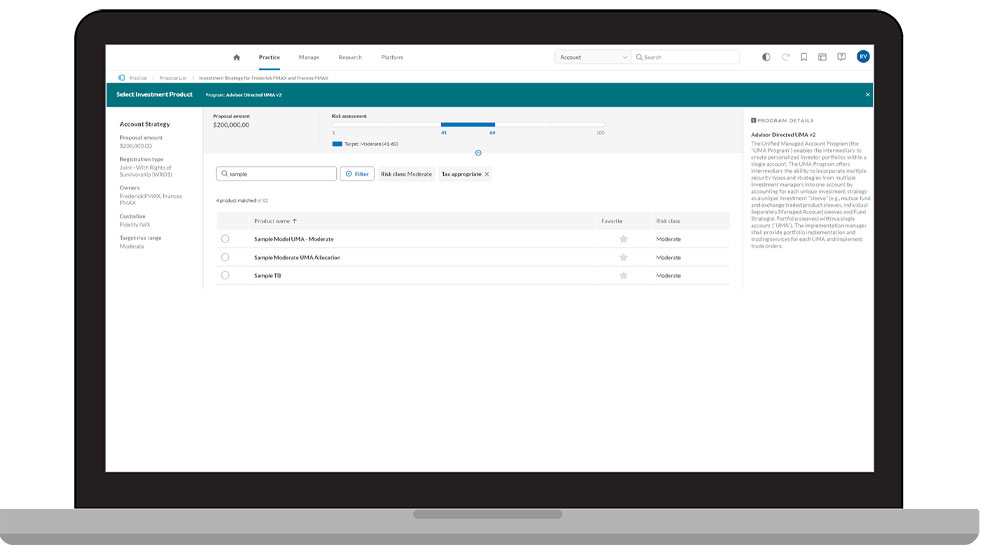Open the bookmarks icon
Screen dimensions: 981x545
click(x=804, y=57)
